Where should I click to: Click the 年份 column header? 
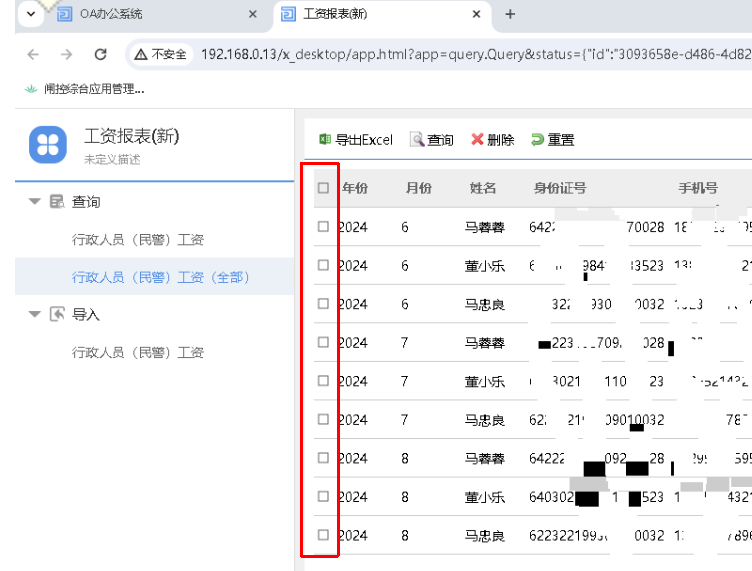coord(355,188)
